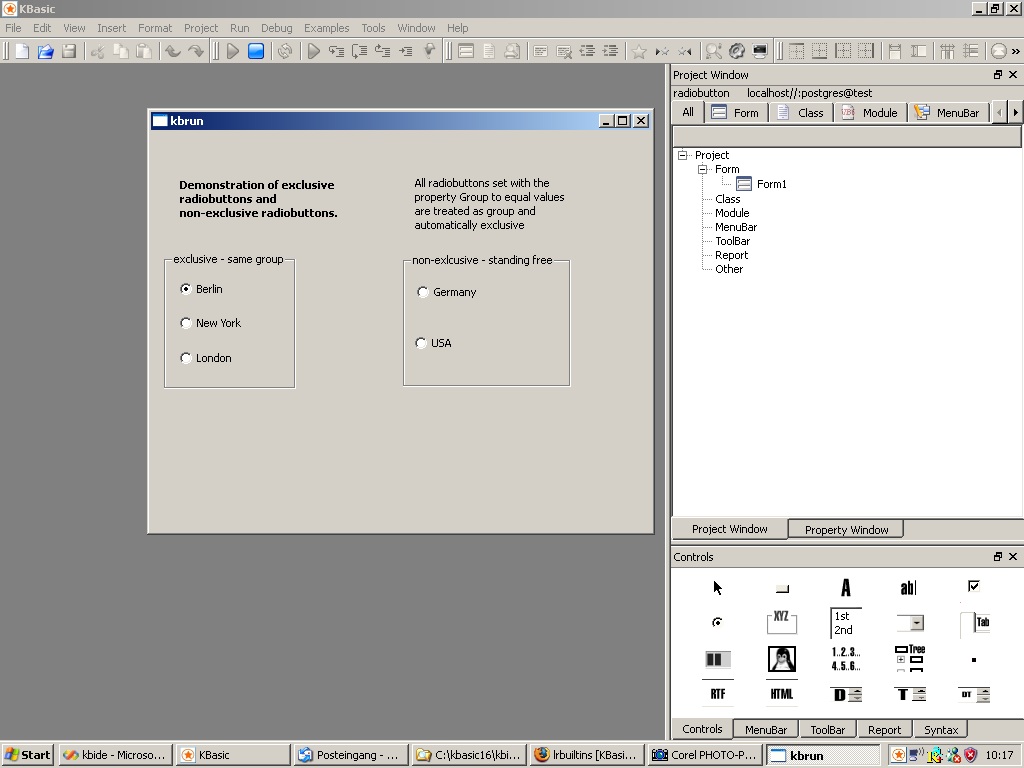Pick the TreeView control icon

point(909,659)
